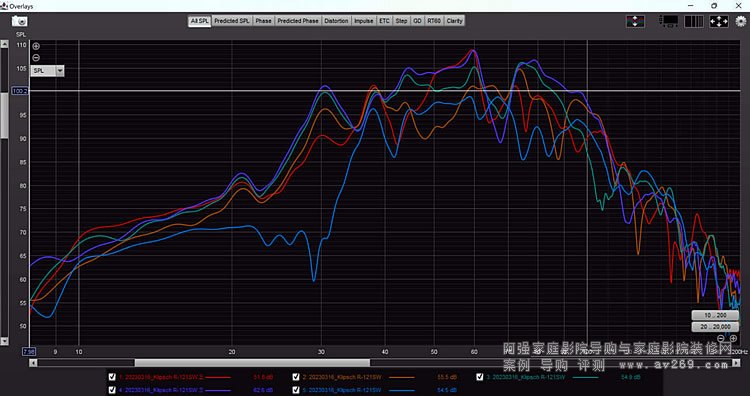Click horizontal scrollbar left arrow
This screenshot has height=396, width=750.
33,363
